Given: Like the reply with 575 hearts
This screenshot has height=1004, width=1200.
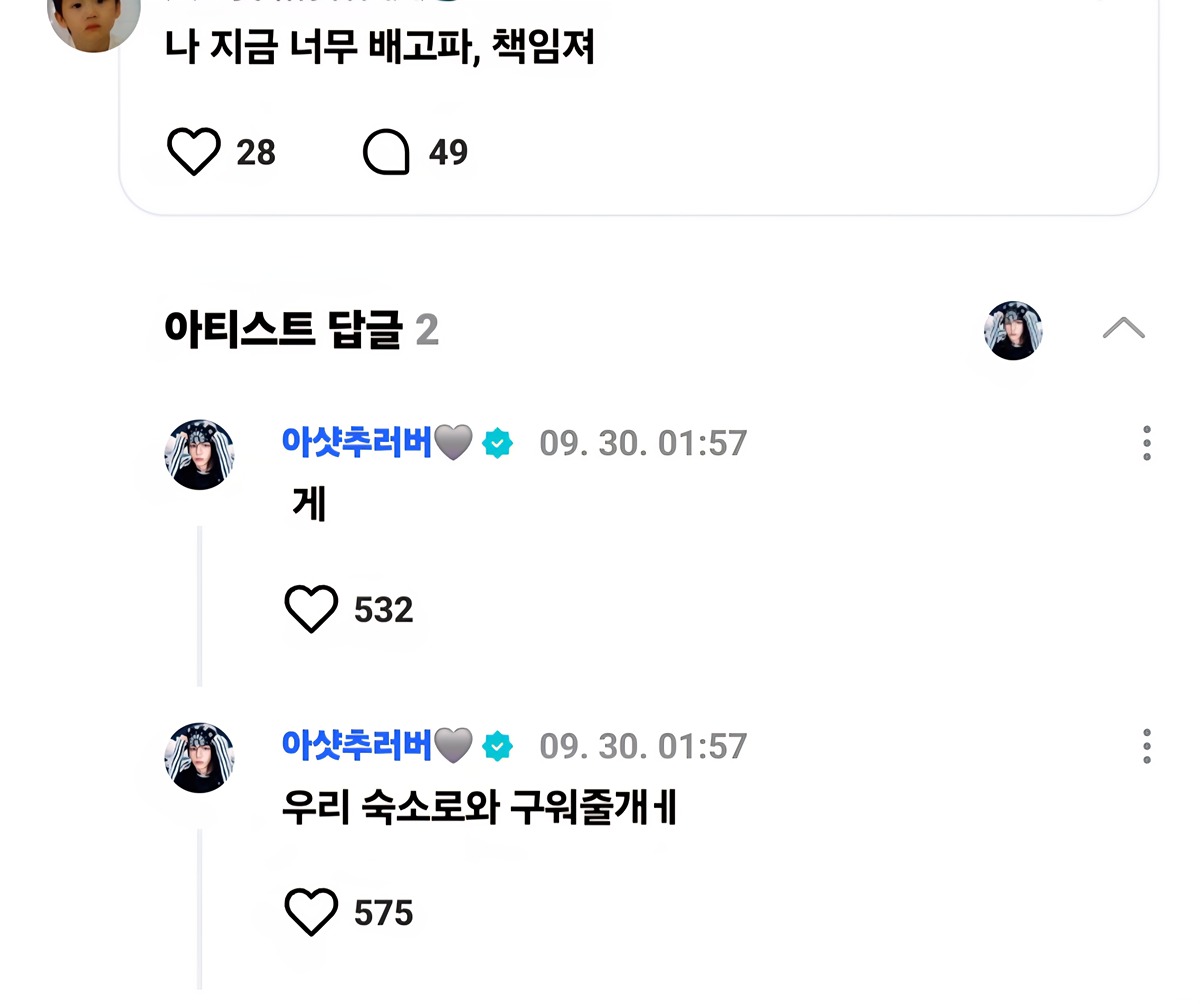Looking at the screenshot, I should [312, 912].
